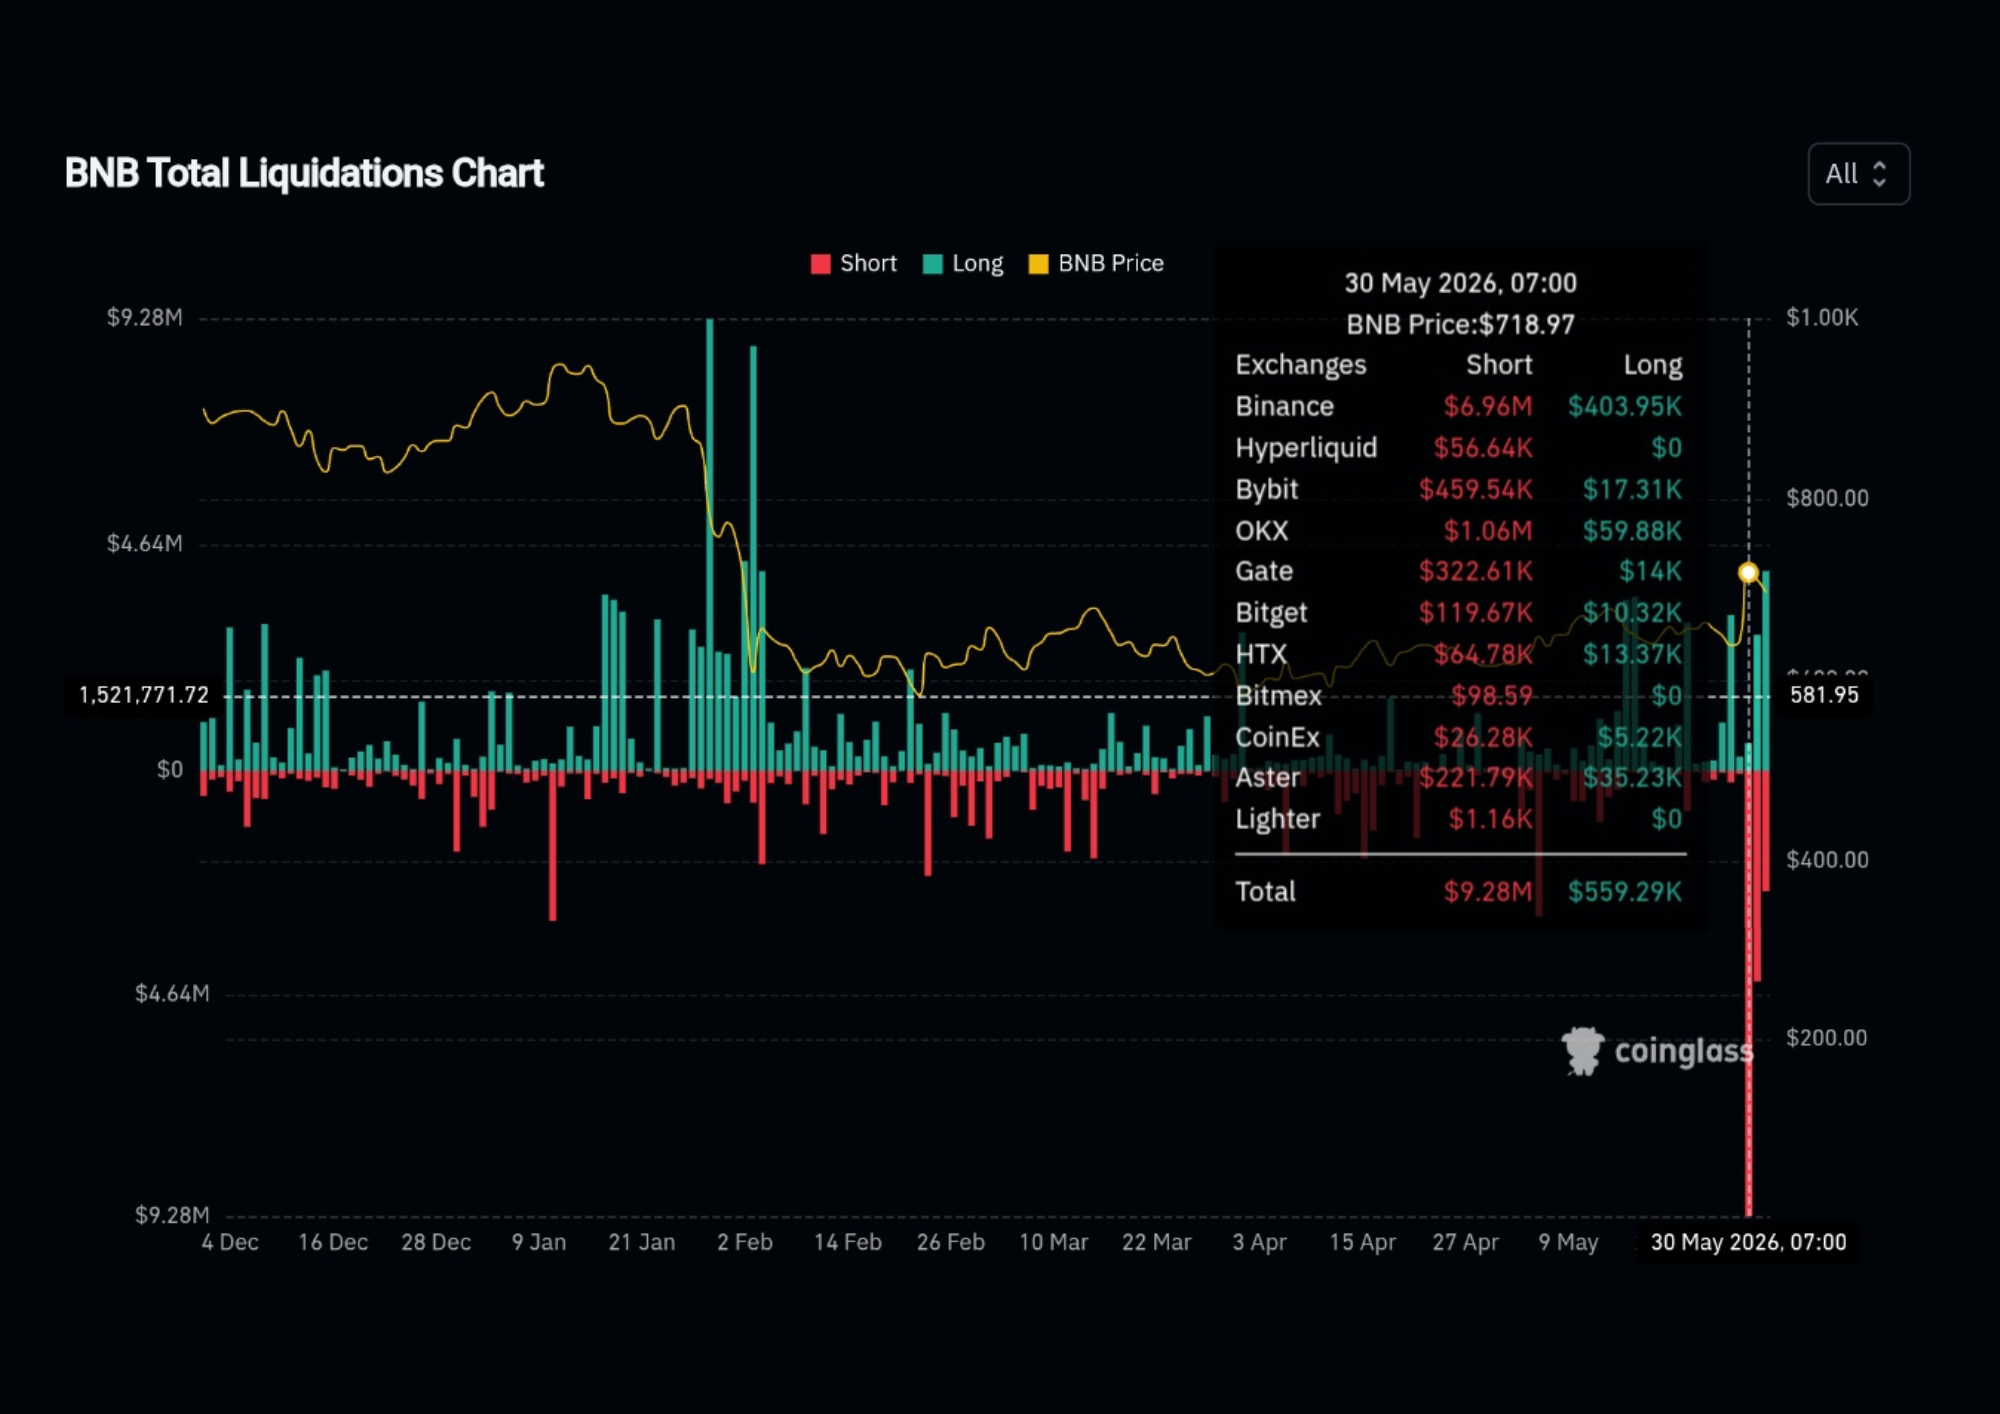Viewport: 2000px width, 1414px height.
Task: Click the Total short value $9.28M
Action: click(x=1487, y=892)
